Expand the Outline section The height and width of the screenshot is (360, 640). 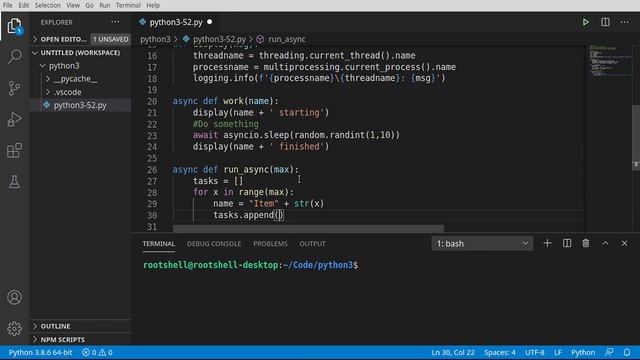tap(81, 326)
